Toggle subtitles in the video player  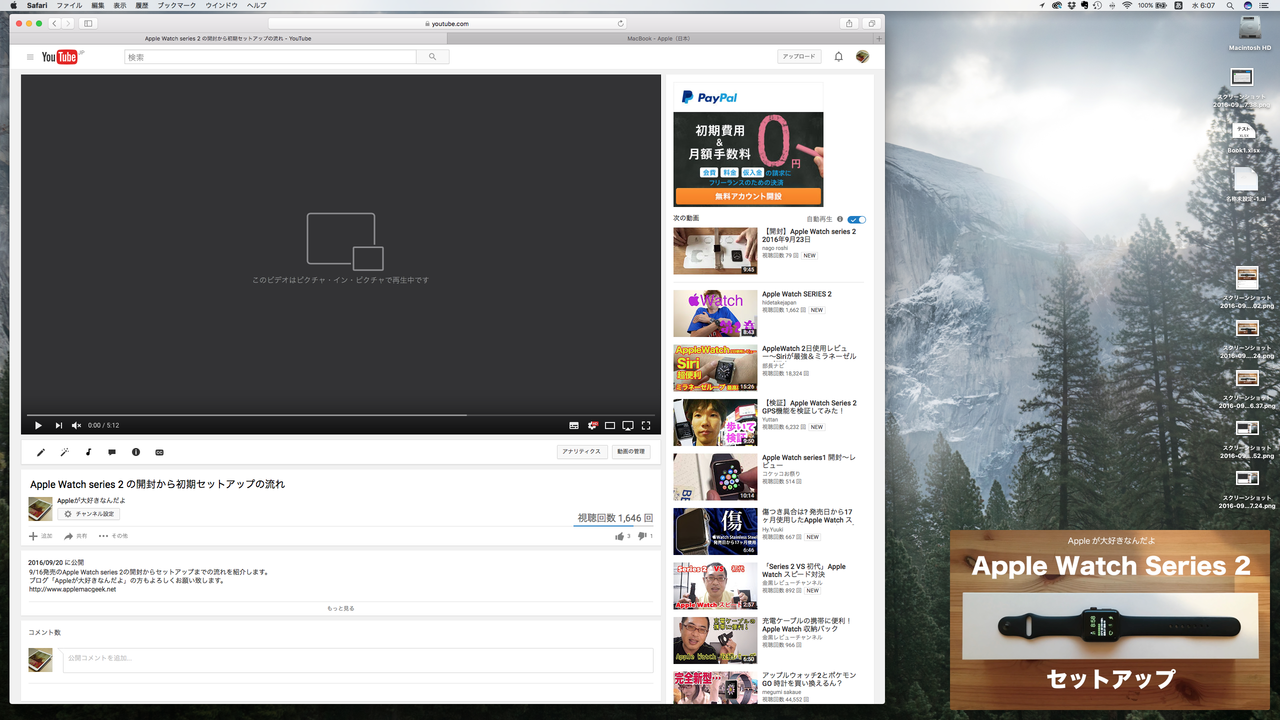pyautogui.click(x=574, y=426)
